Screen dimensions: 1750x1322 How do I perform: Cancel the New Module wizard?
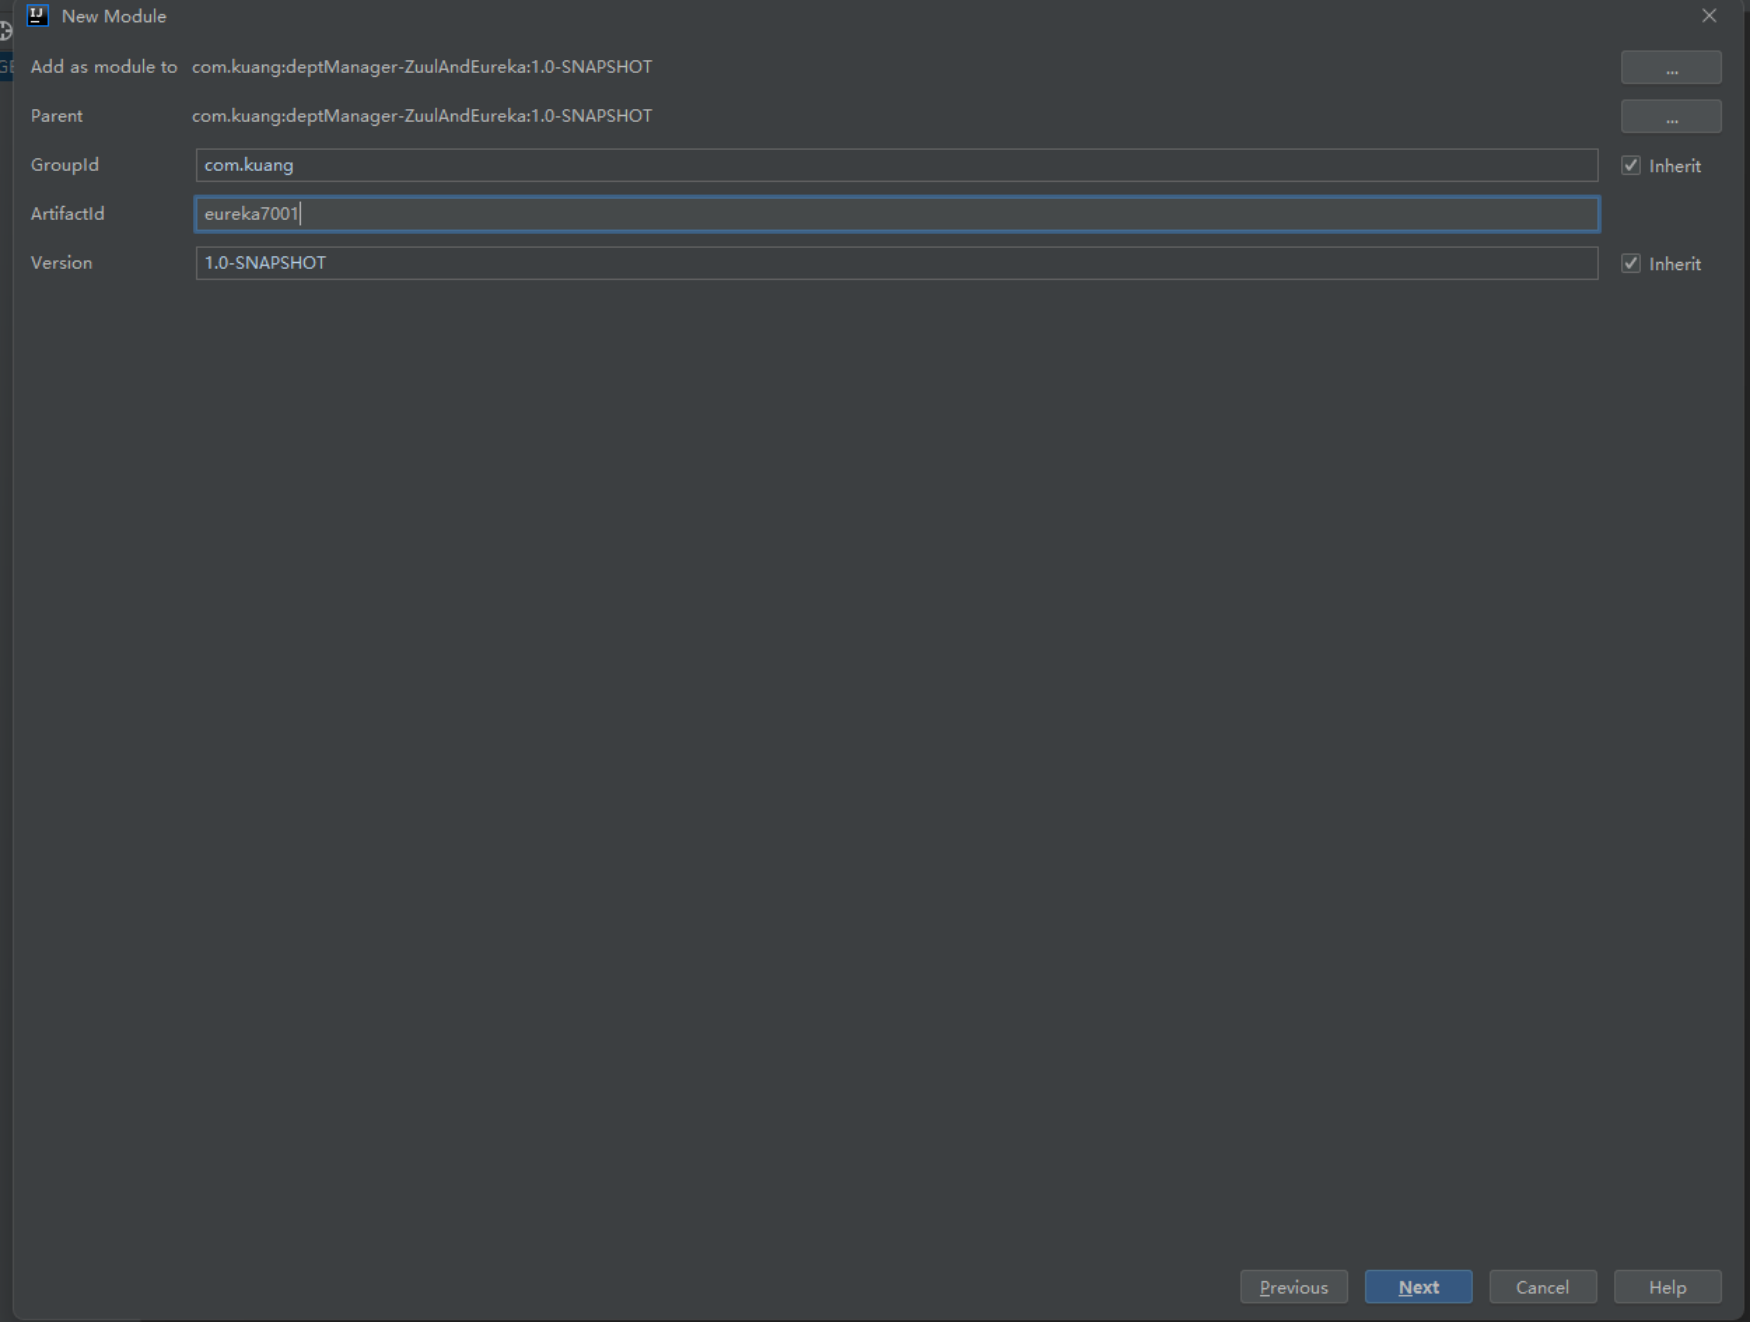click(x=1542, y=1287)
